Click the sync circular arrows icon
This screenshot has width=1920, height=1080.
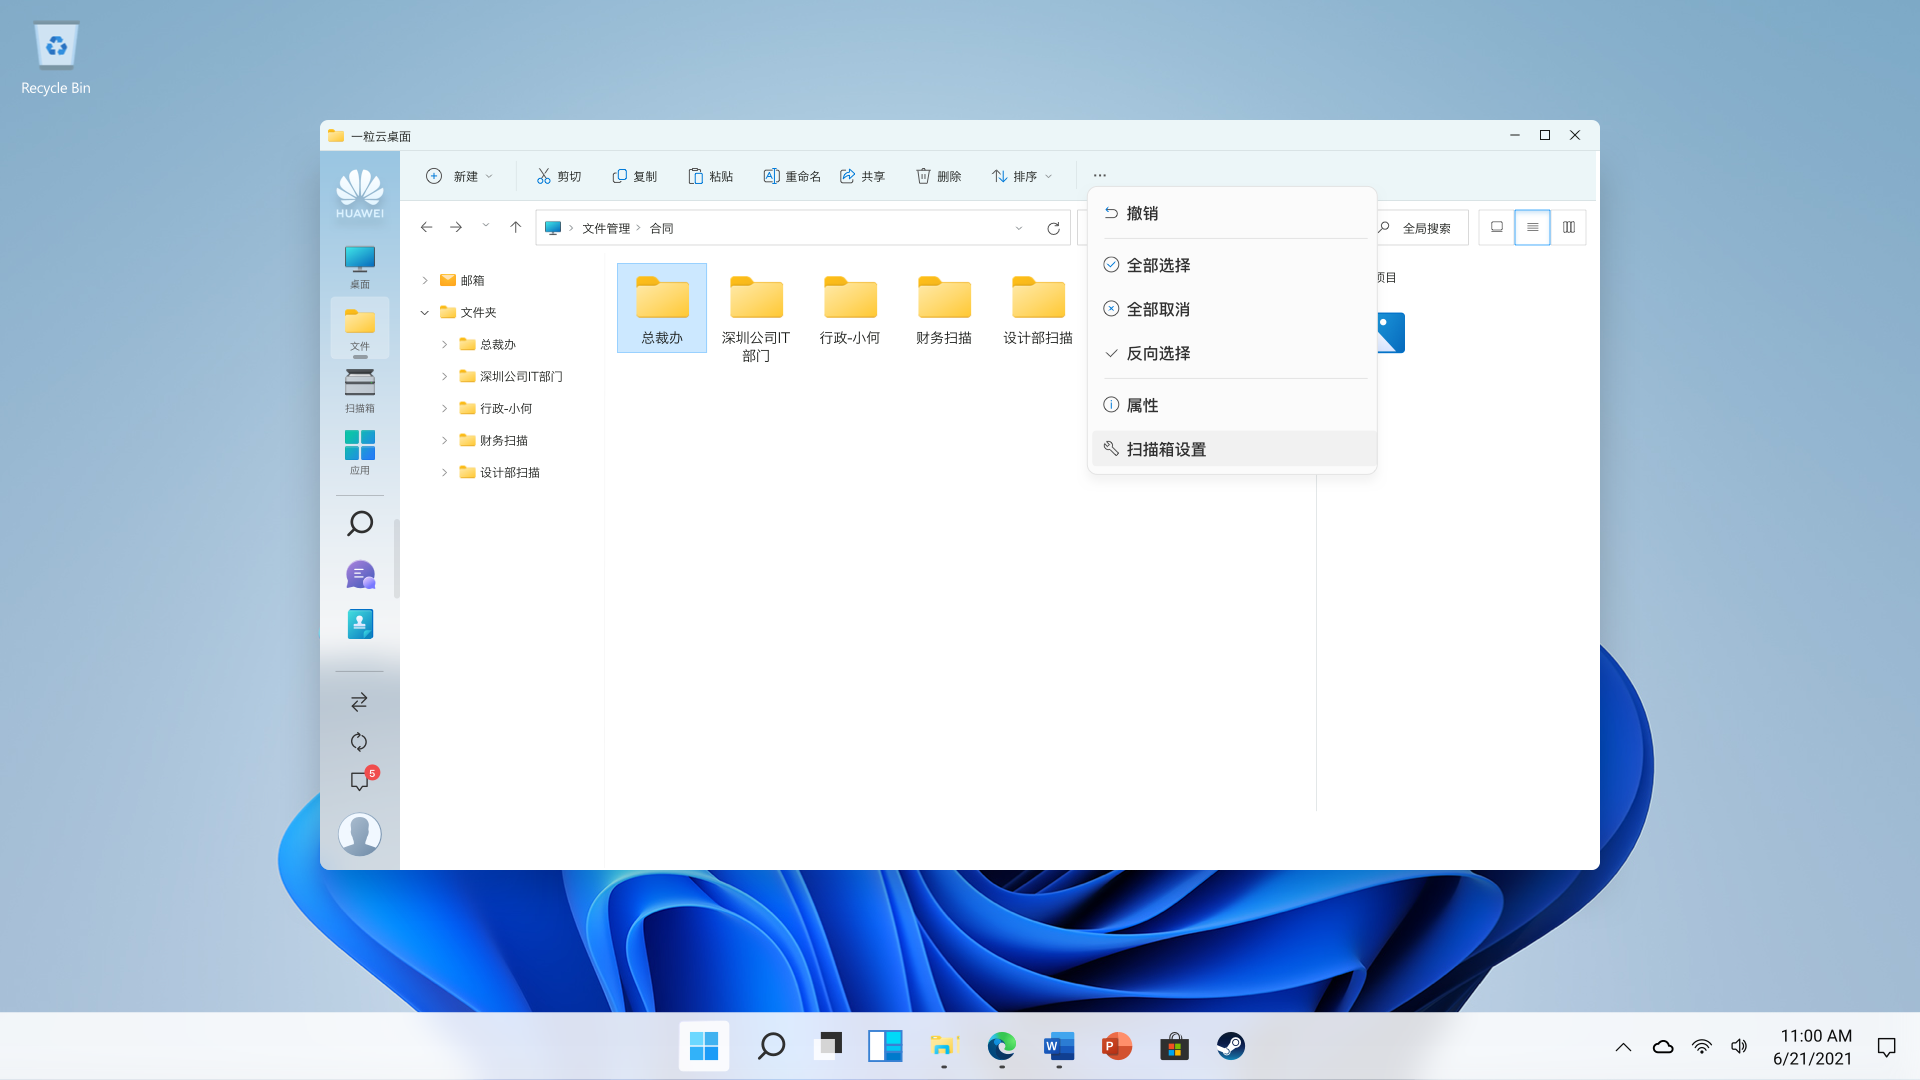[x=359, y=742]
